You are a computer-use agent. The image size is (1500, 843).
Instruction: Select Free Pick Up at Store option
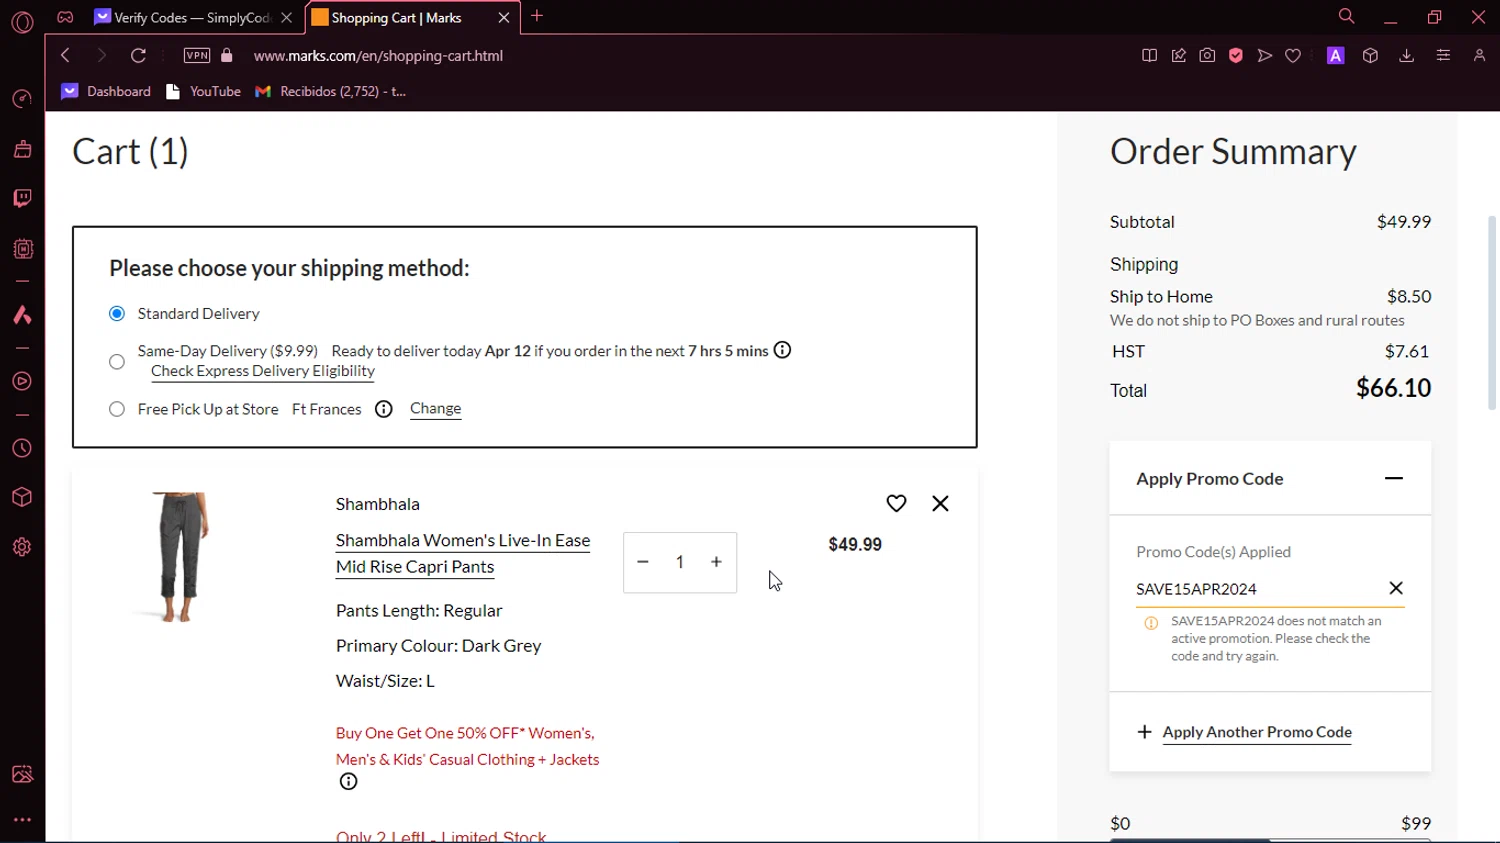click(x=117, y=409)
